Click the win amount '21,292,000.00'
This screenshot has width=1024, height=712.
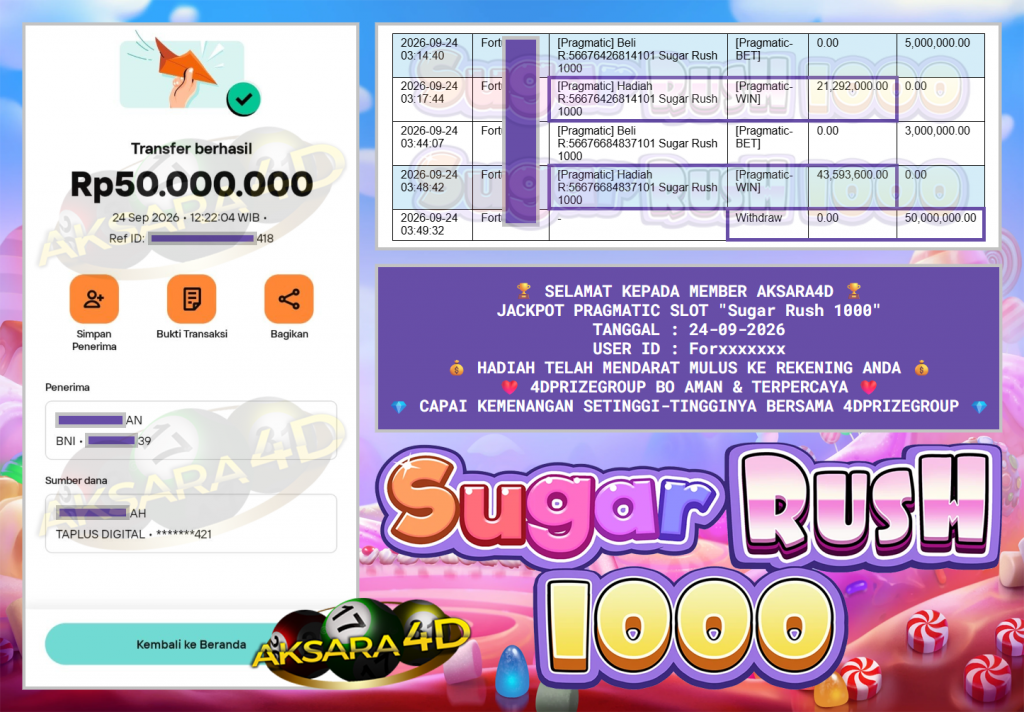coord(852,86)
